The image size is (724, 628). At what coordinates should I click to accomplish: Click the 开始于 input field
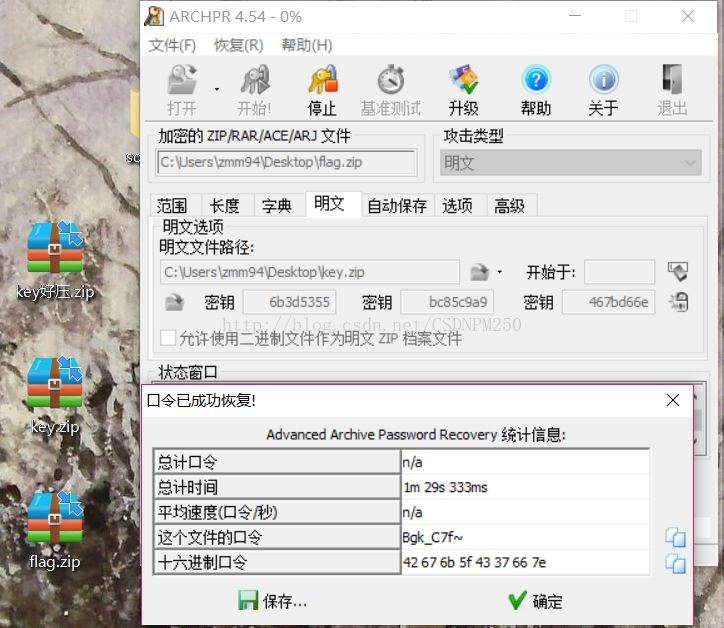619,272
